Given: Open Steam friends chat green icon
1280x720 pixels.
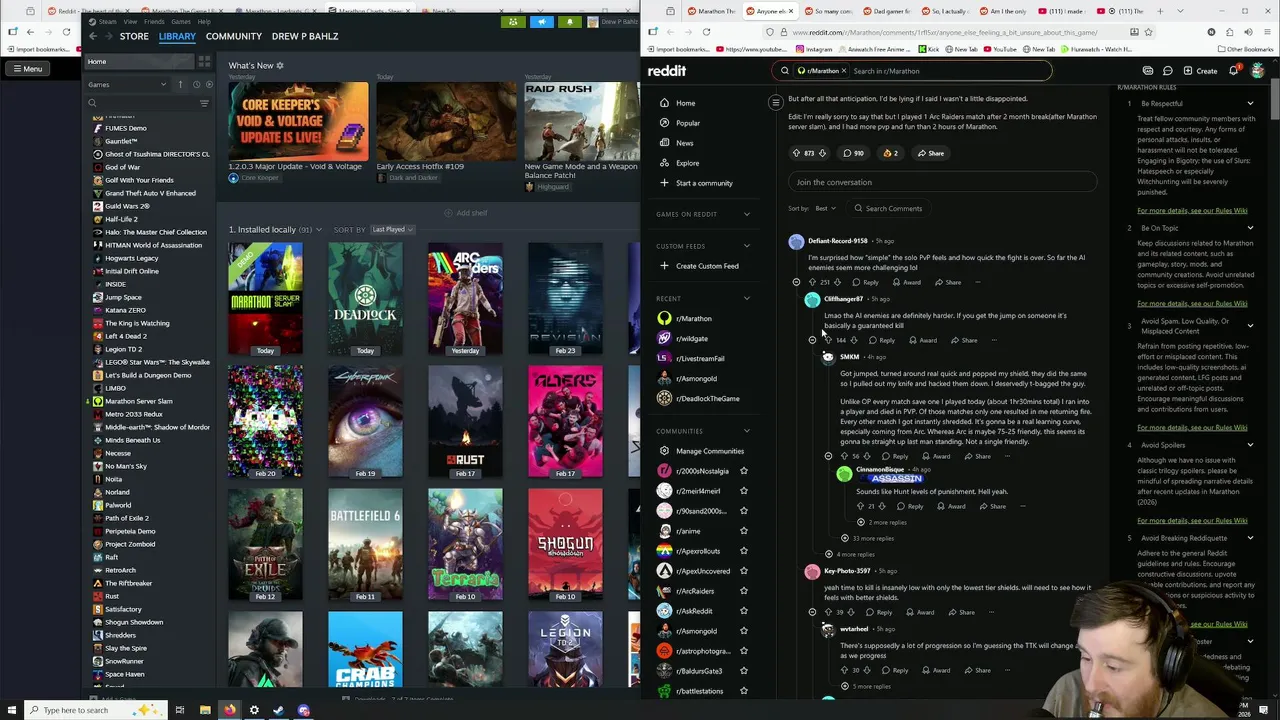Looking at the screenshot, I should (514, 21).
